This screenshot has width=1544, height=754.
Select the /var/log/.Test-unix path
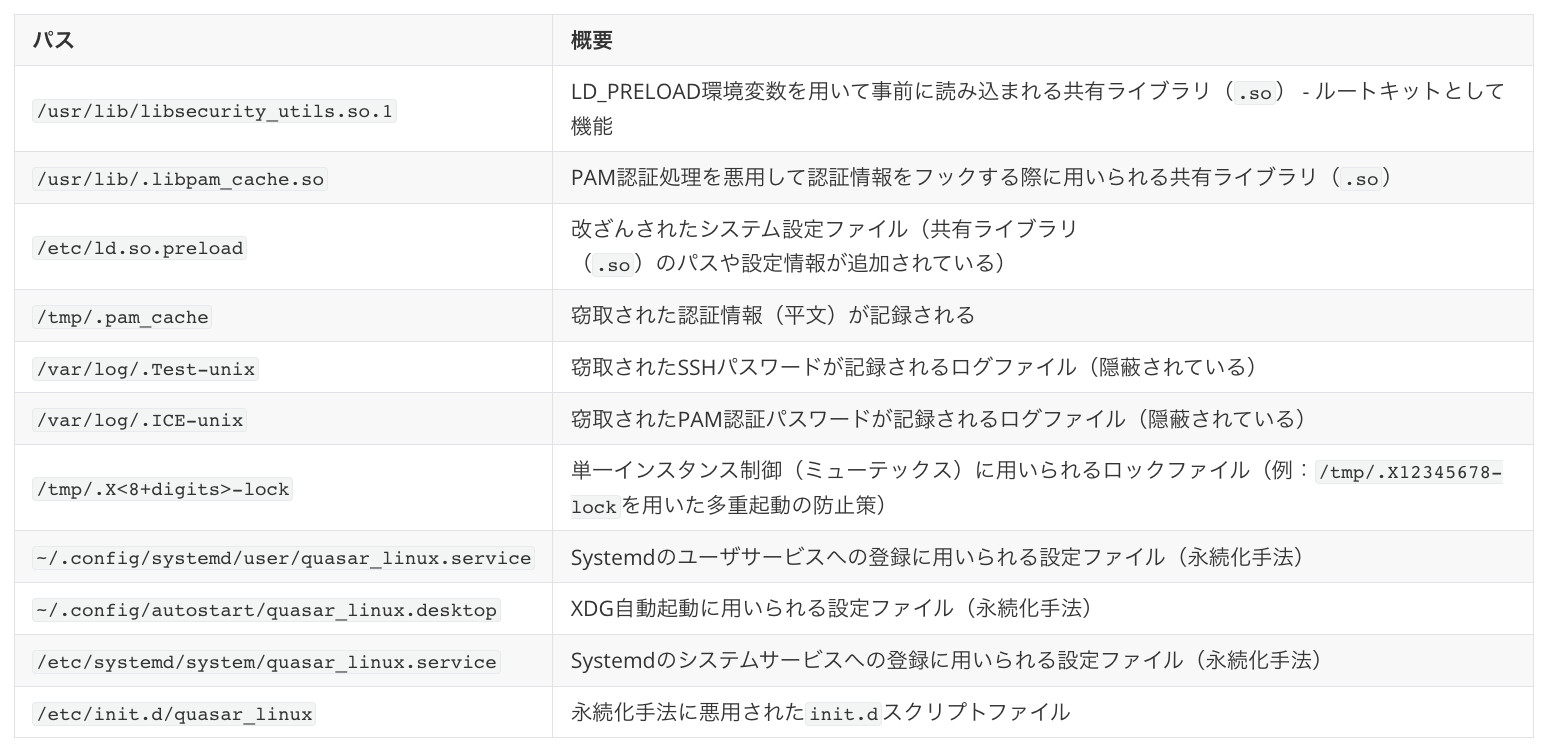coord(146,369)
